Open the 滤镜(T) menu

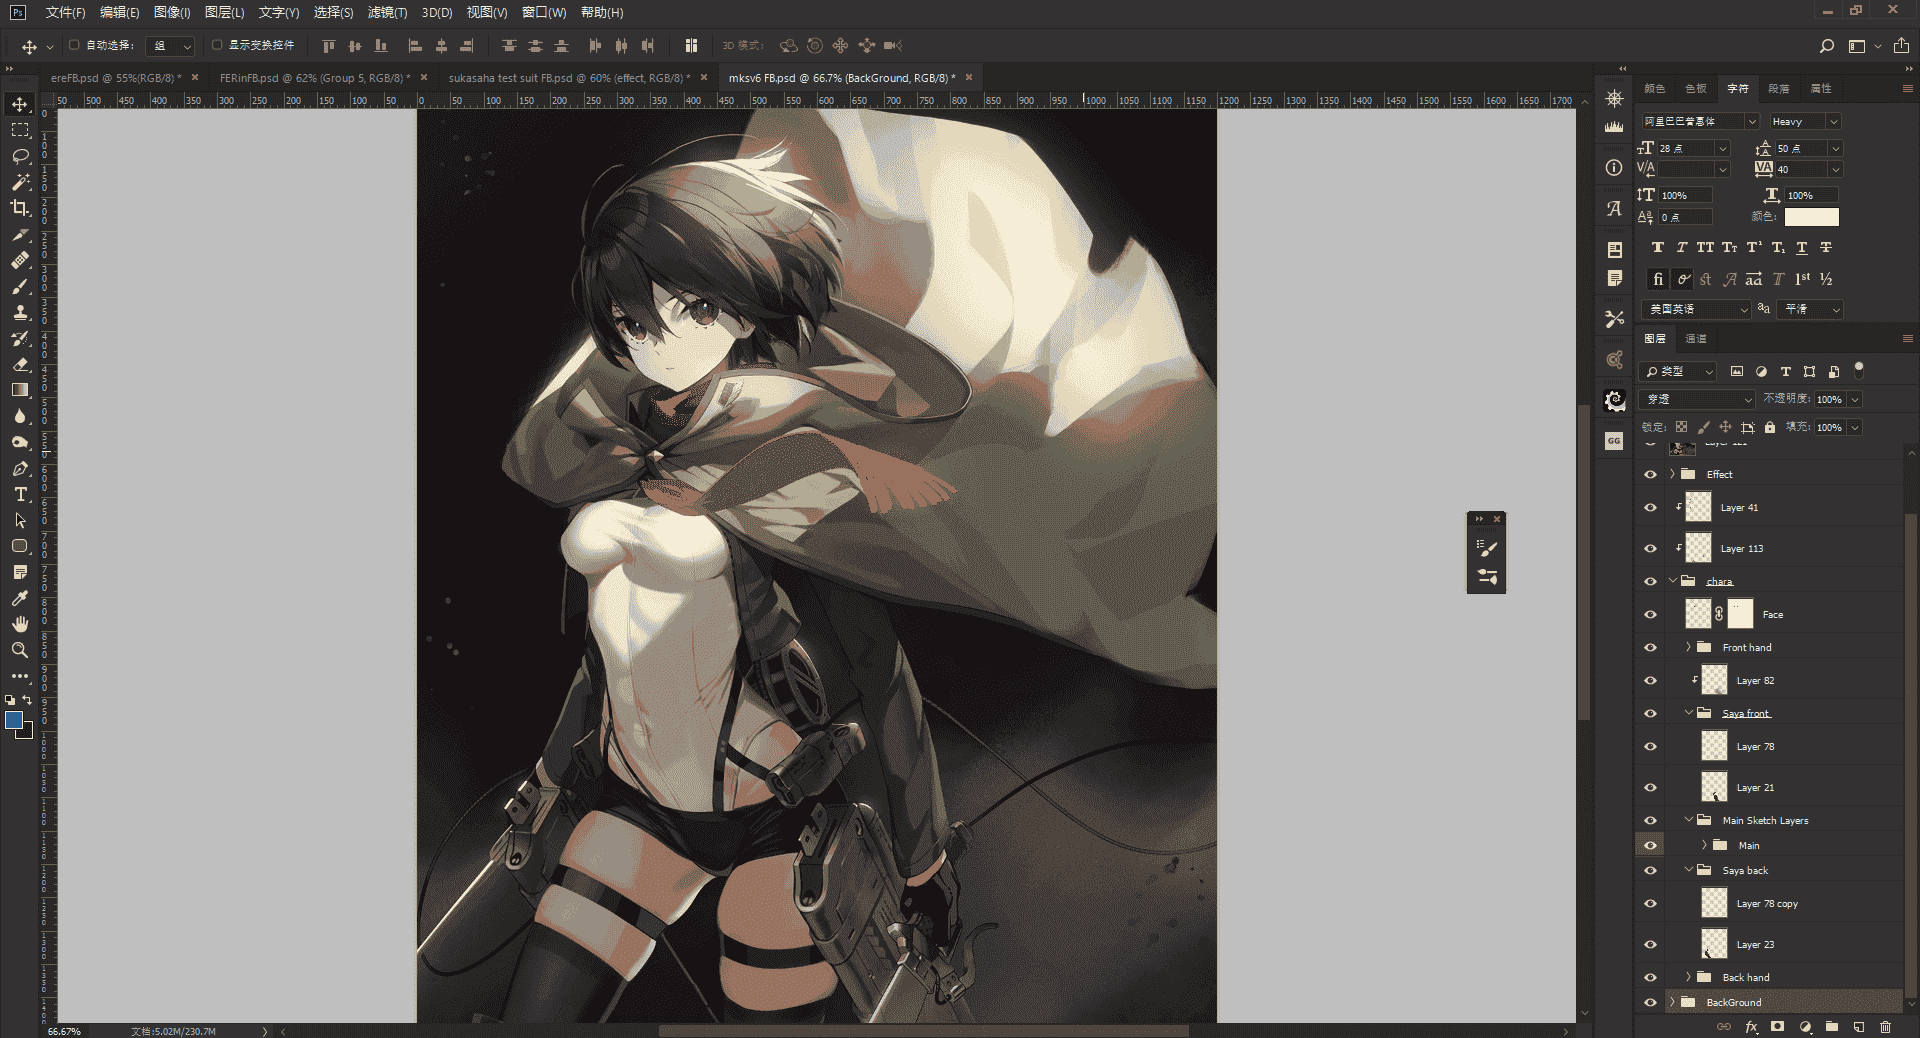click(x=387, y=12)
